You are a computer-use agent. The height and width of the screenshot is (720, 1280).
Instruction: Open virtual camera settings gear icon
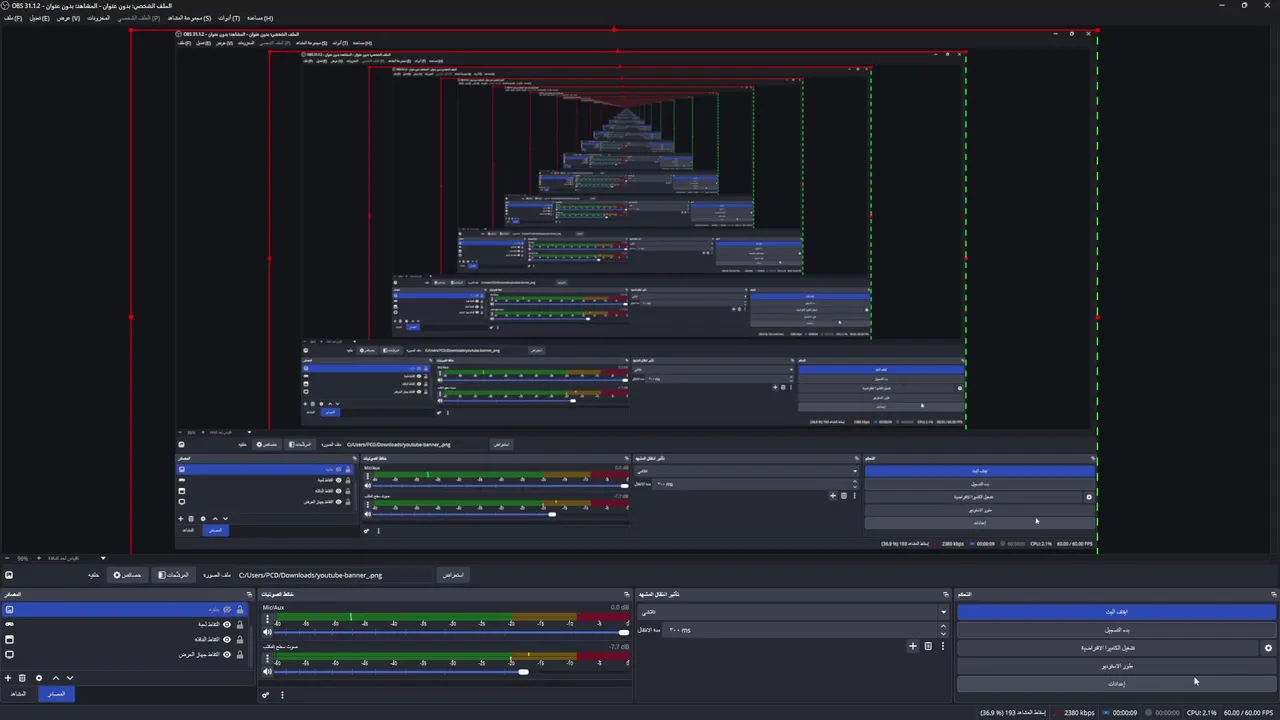pyautogui.click(x=1268, y=648)
